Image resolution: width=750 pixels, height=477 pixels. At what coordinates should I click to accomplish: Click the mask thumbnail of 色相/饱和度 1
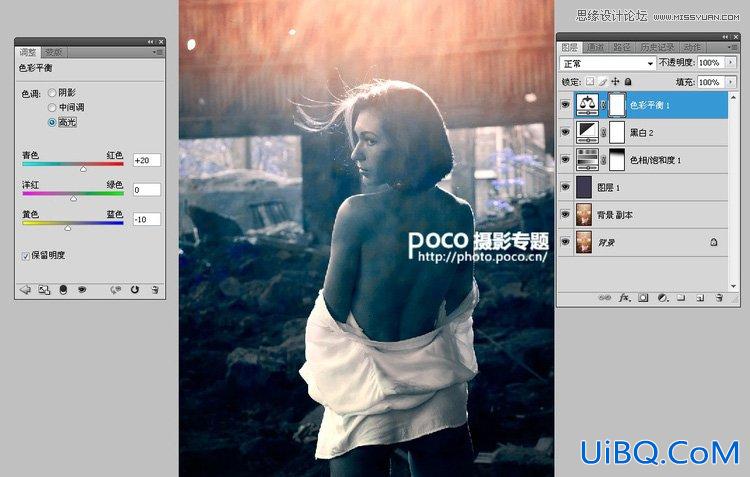tap(617, 160)
